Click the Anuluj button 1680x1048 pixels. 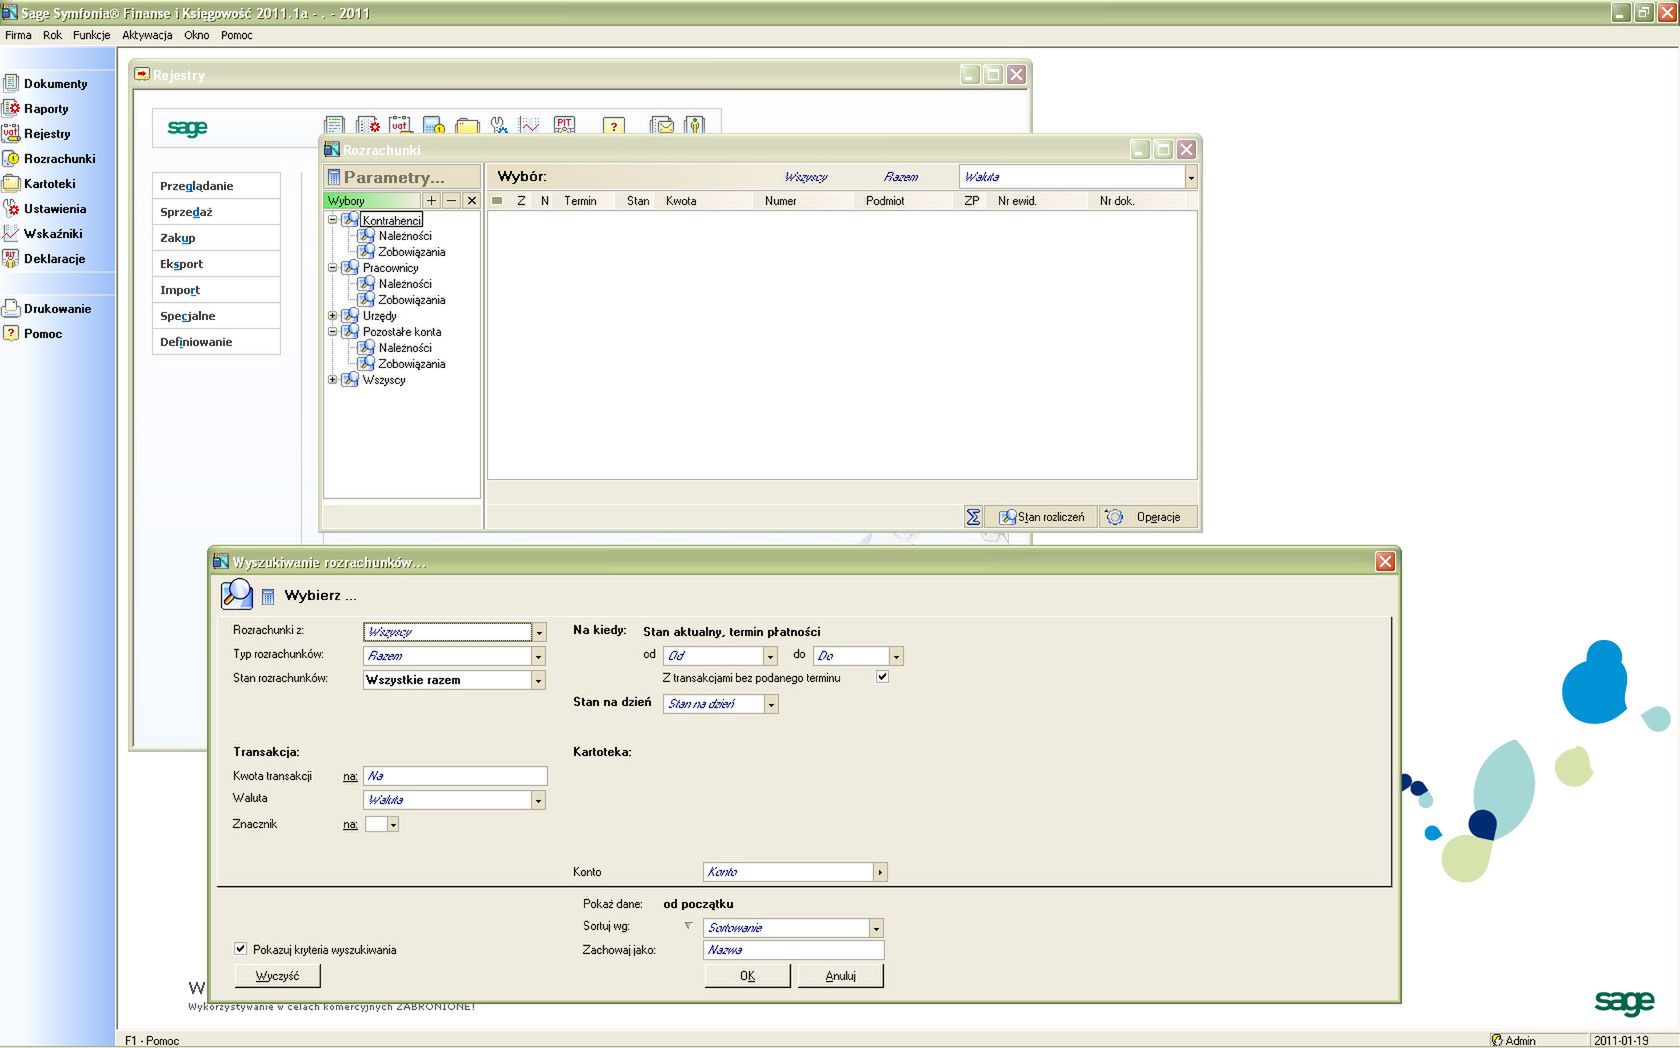[840, 976]
